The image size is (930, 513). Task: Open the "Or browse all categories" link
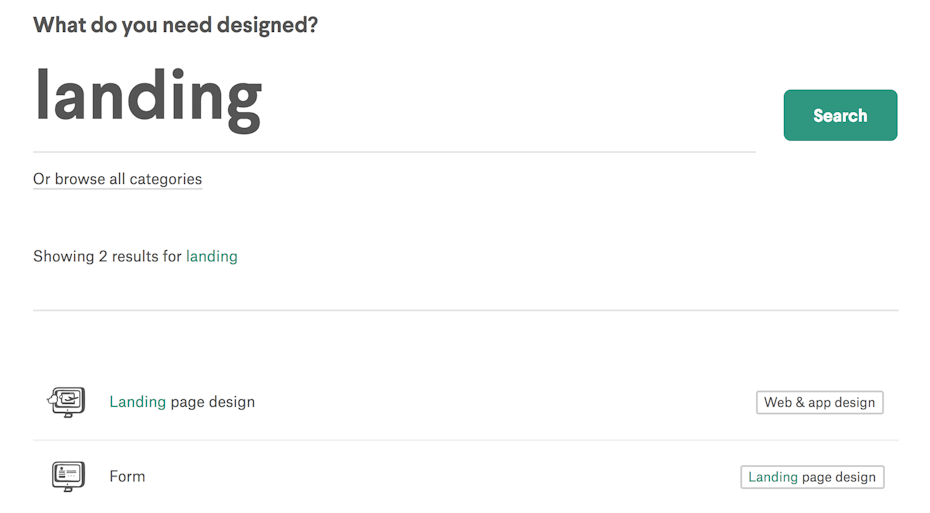tap(117, 180)
